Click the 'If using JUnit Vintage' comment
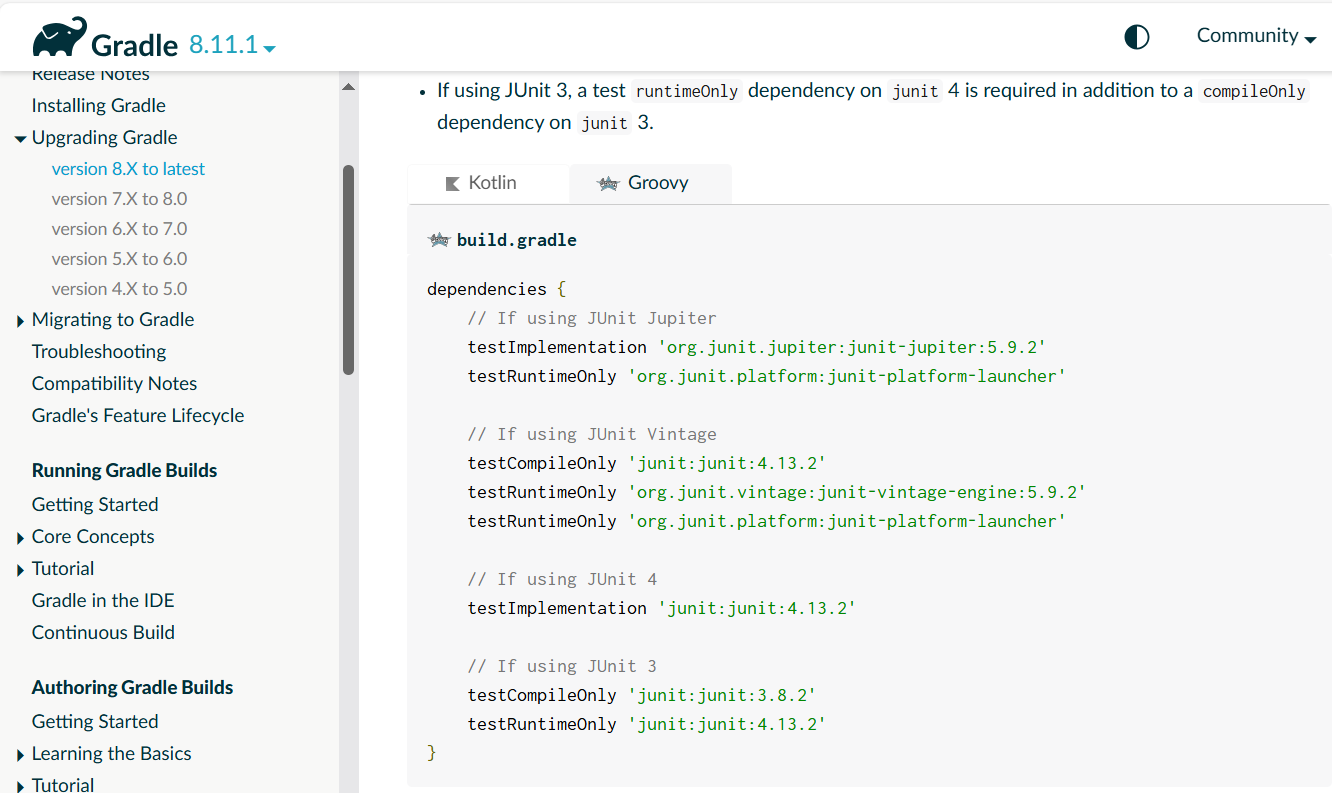The width and height of the screenshot is (1332, 793). coord(592,434)
